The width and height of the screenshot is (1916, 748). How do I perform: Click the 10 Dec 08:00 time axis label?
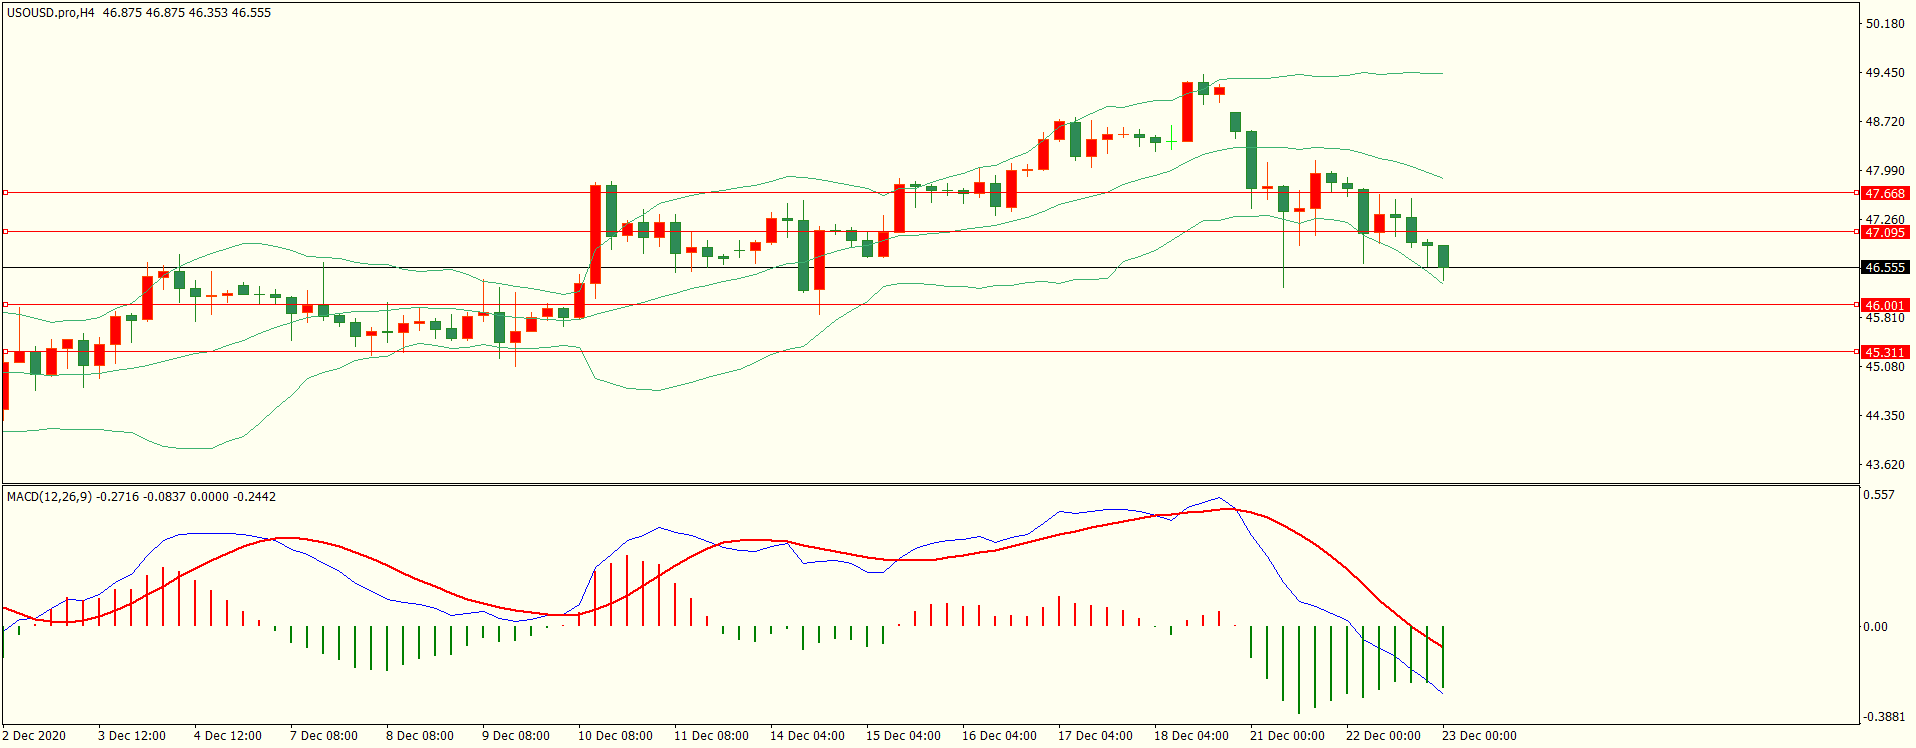coord(615,736)
